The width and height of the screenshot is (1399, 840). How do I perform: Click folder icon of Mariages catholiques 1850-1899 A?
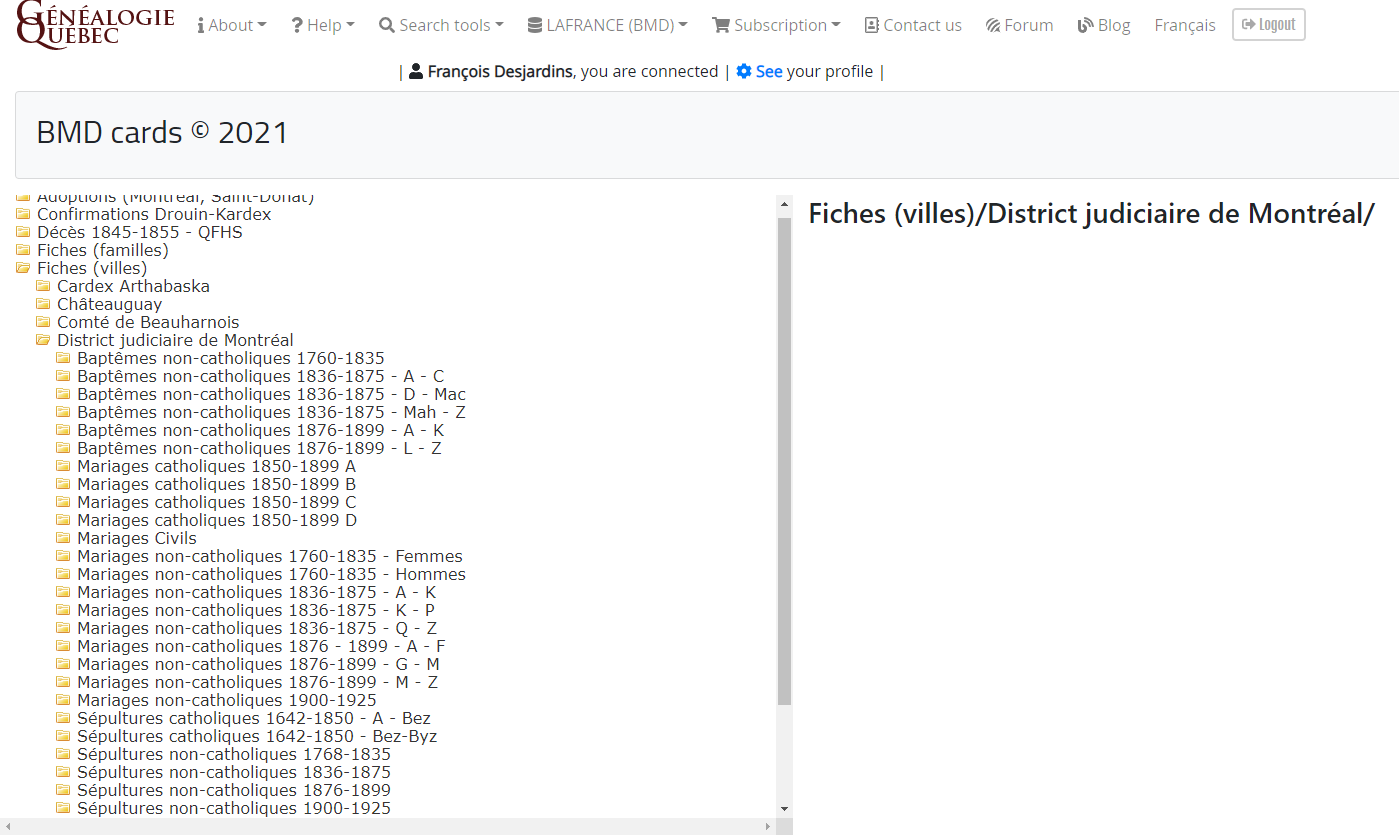tap(63, 466)
